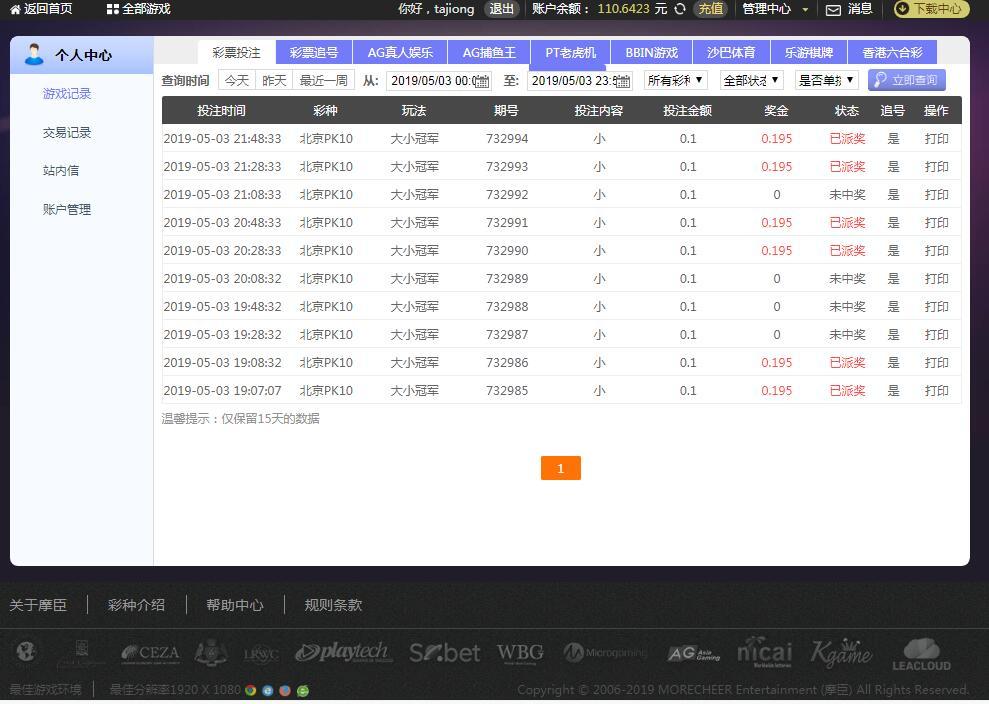
Task: Open the 所有彩种 lottery type dropdown
Action: pyautogui.click(x=675, y=80)
